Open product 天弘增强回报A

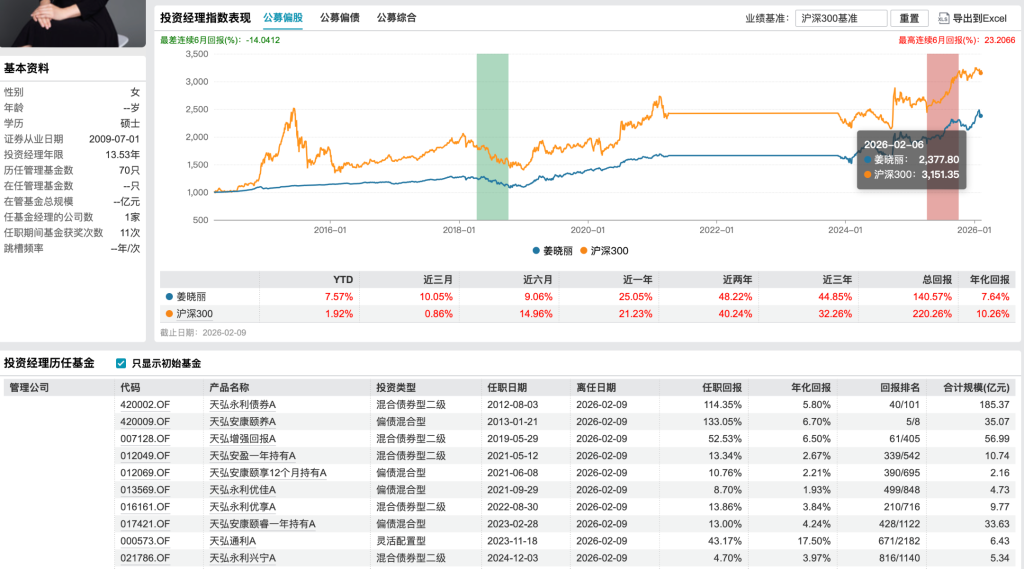(x=242, y=439)
